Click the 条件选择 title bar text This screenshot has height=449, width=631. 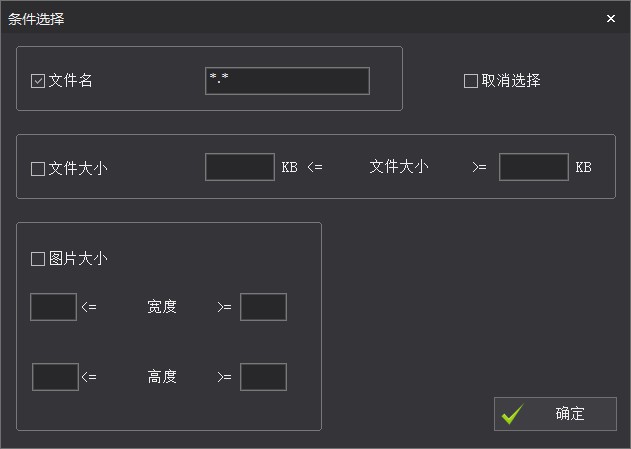tap(37, 18)
